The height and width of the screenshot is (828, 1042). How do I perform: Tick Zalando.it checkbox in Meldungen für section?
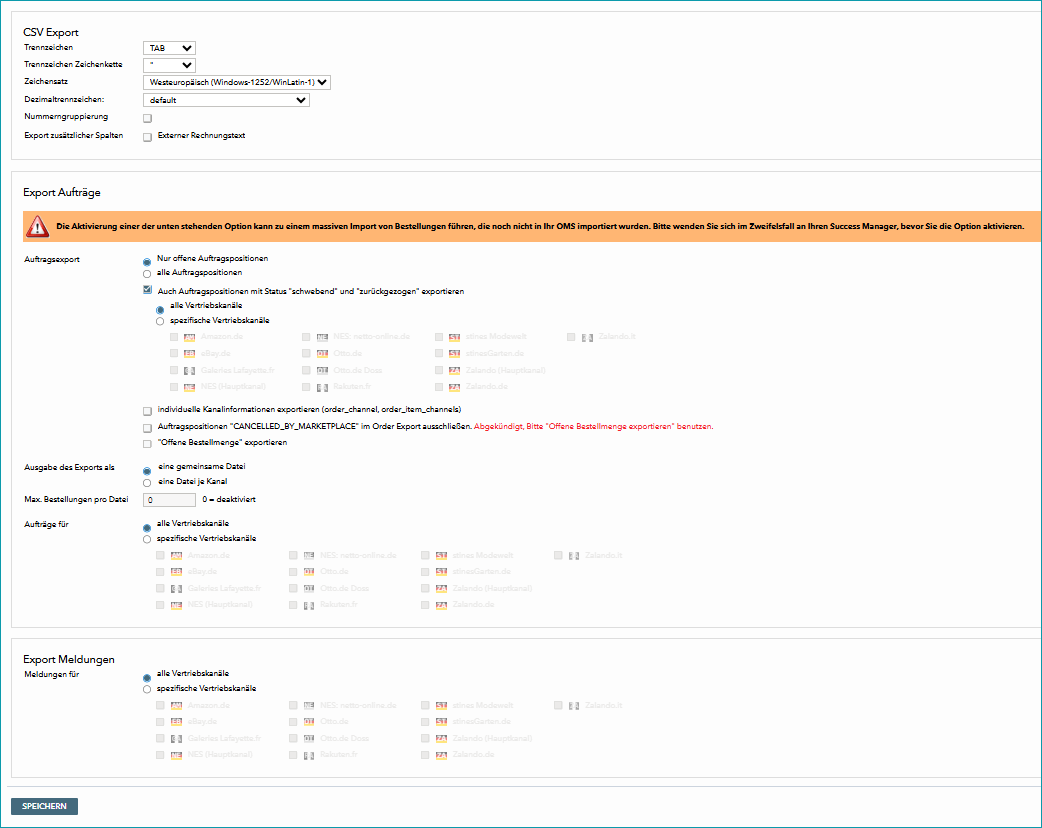pyautogui.click(x=558, y=706)
